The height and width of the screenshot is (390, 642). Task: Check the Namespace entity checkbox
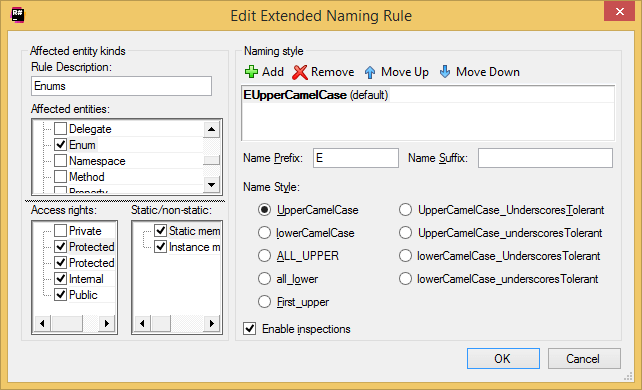point(61,160)
